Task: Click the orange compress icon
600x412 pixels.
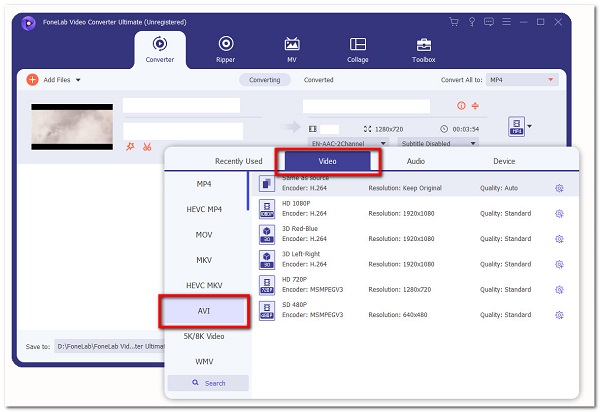Action: pyautogui.click(x=475, y=106)
